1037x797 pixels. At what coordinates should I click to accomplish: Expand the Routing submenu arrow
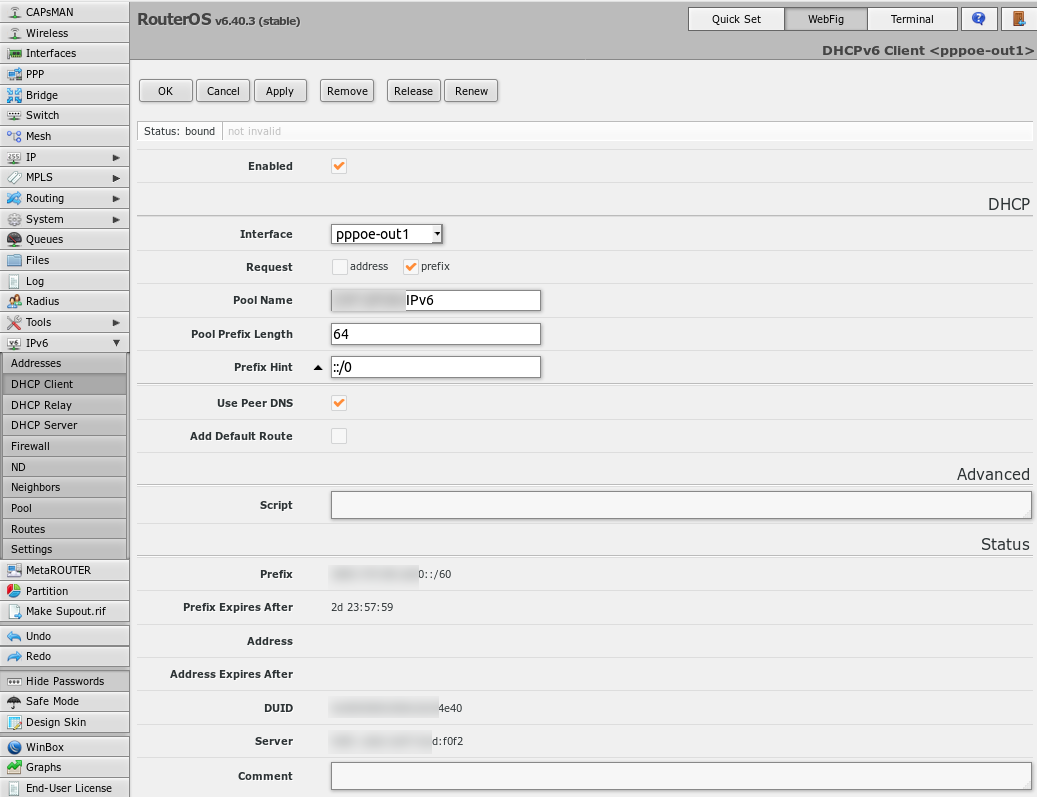pyautogui.click(x=116, y=198)
